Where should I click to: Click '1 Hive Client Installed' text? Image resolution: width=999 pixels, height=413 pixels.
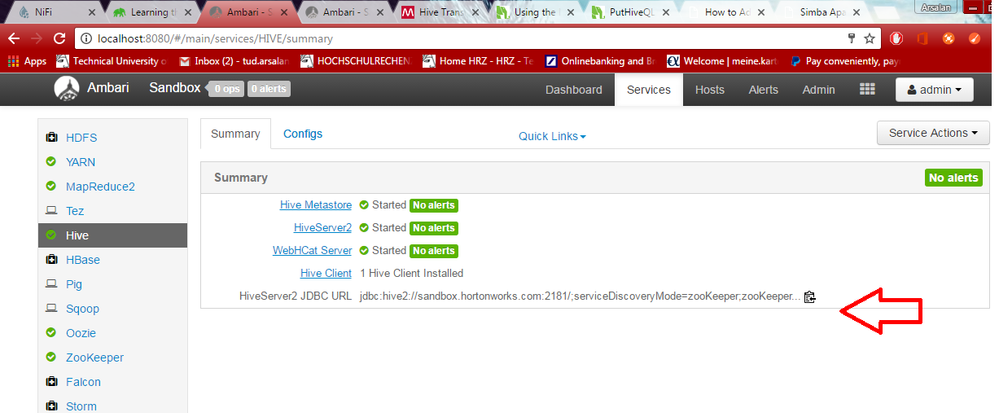click(x=412, y=273)
